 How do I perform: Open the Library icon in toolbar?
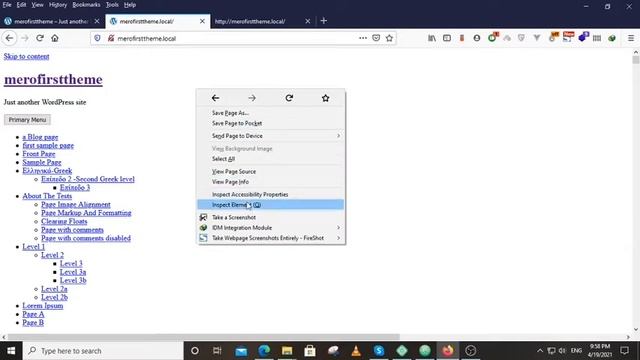[432, 38]
